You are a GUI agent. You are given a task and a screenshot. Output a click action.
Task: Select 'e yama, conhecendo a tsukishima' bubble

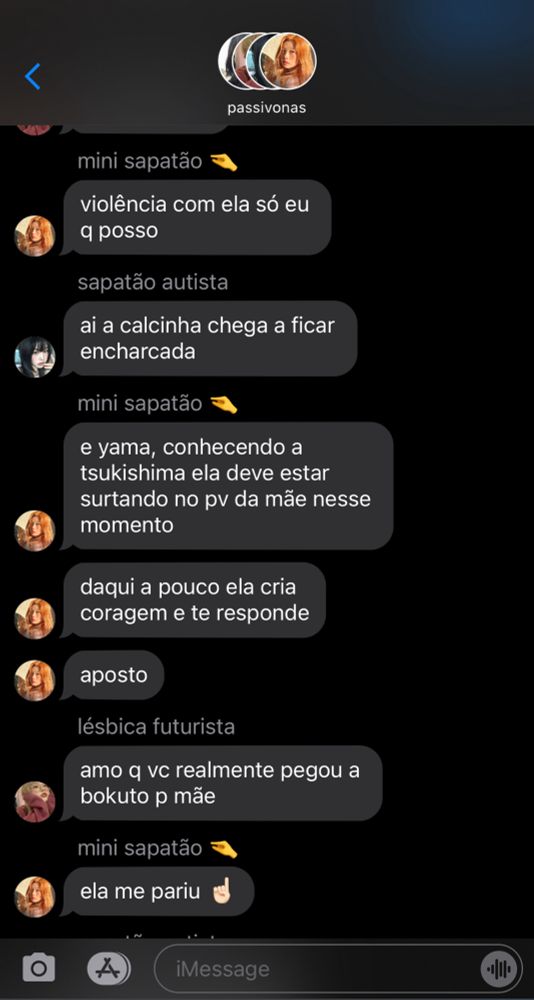point(227,486)
